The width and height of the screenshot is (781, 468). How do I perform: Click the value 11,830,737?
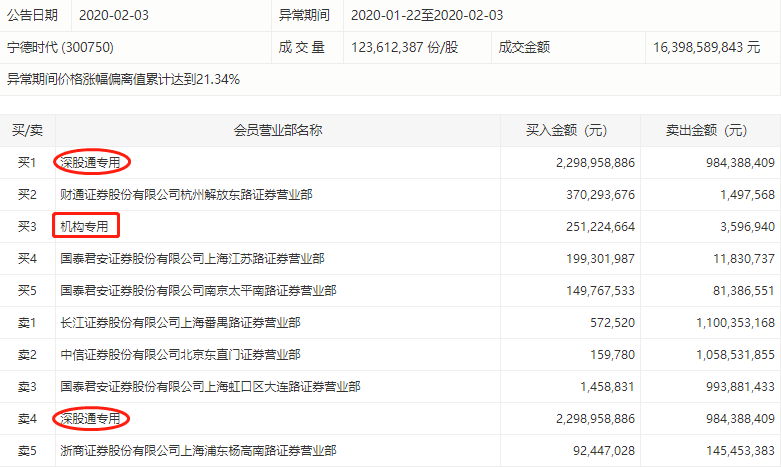(x=744, y=259)
